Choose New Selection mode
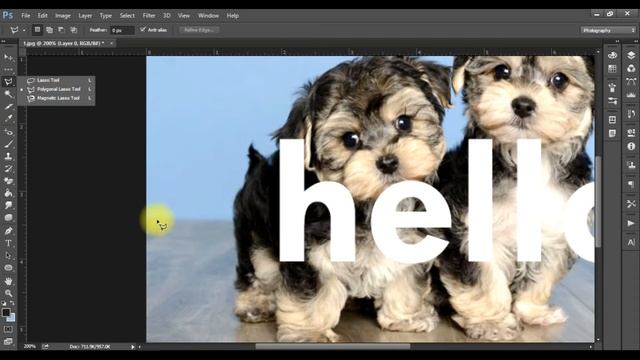 [37, 30]
